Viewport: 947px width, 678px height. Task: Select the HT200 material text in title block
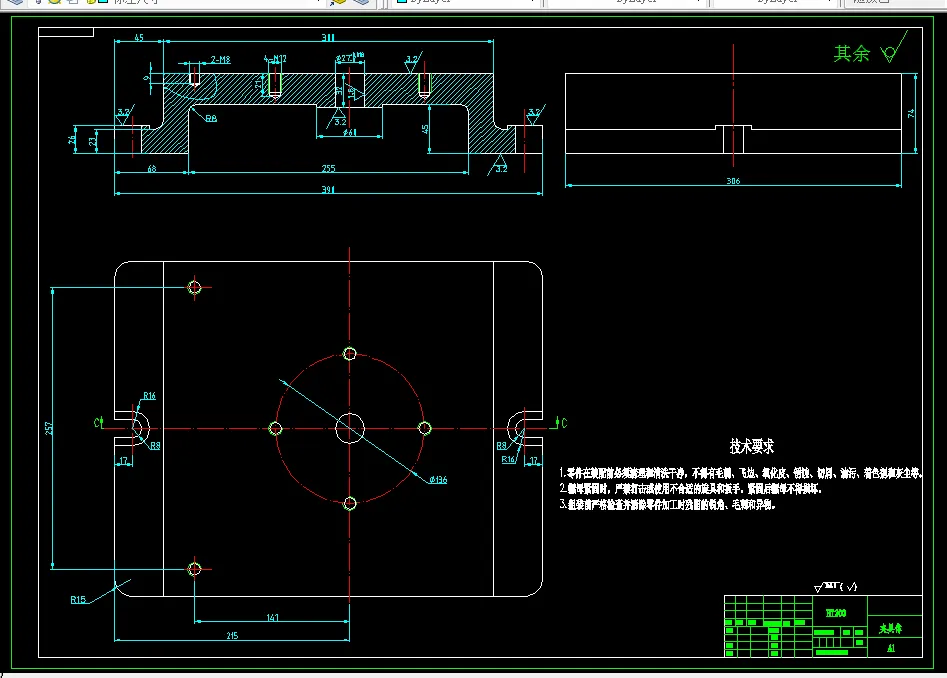836,613
